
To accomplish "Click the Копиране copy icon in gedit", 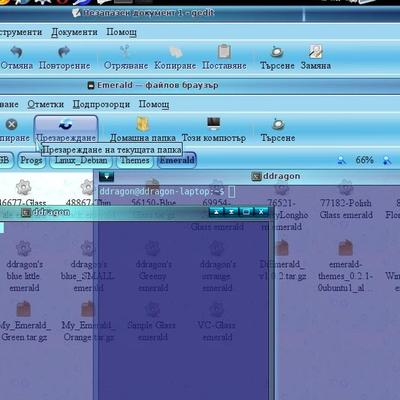I will pyautogui.click(x=175, y=52).
